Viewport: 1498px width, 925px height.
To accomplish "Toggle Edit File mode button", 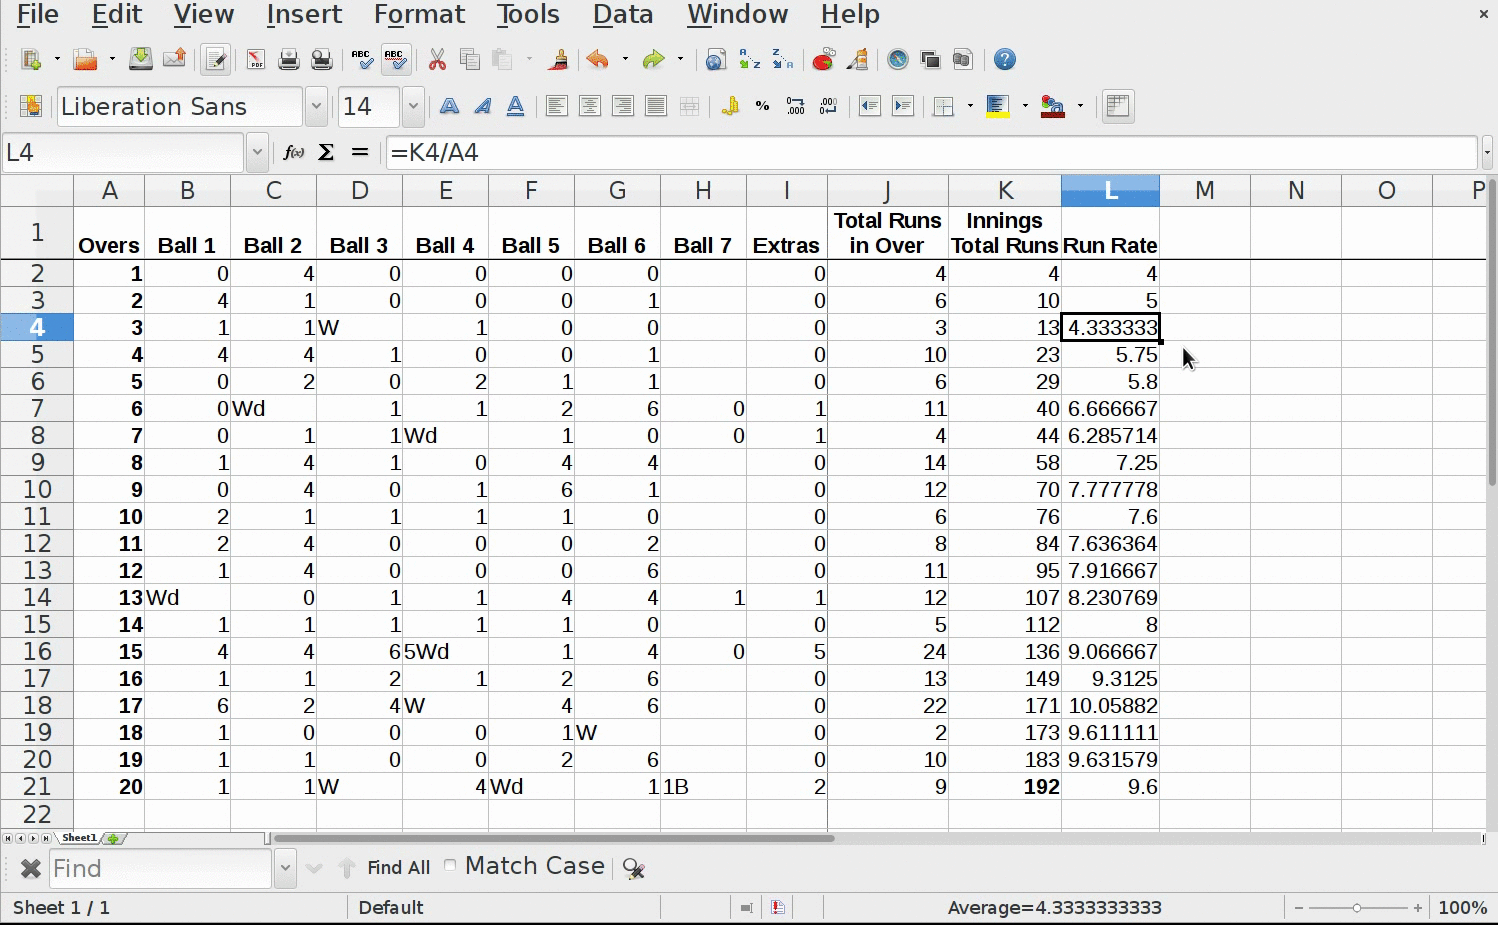I will (x=215, y=60).
